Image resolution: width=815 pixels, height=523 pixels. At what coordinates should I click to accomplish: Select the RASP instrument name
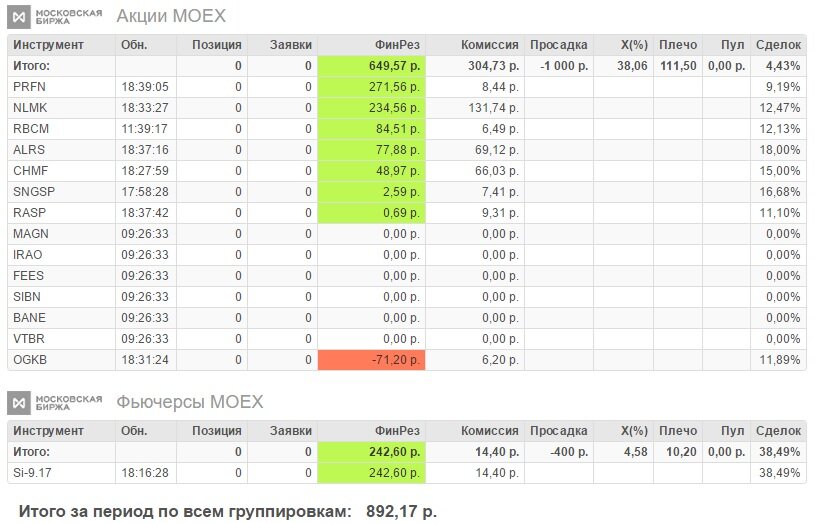[x=30, y=213]
